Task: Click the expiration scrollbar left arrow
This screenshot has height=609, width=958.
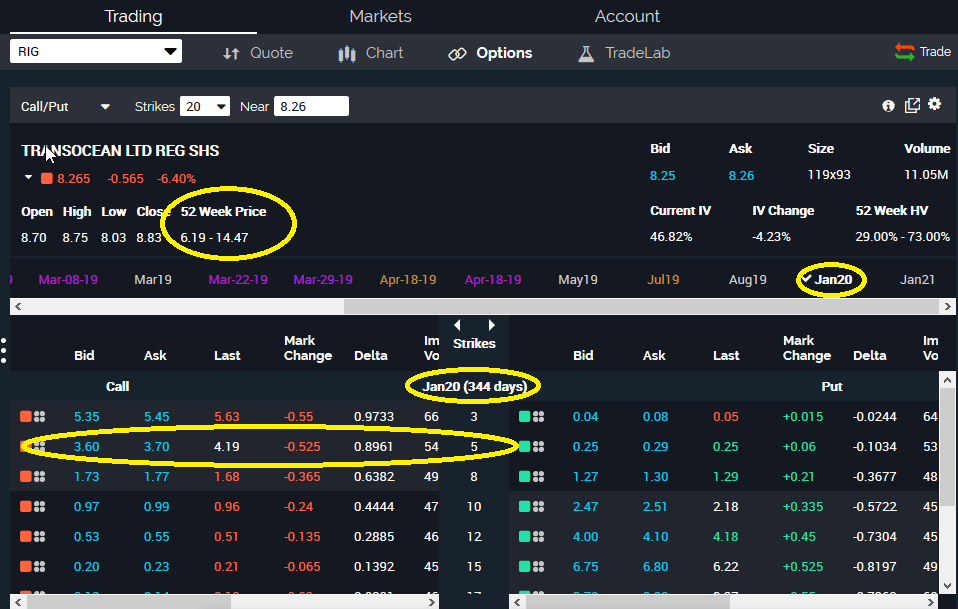Action: 18,306
